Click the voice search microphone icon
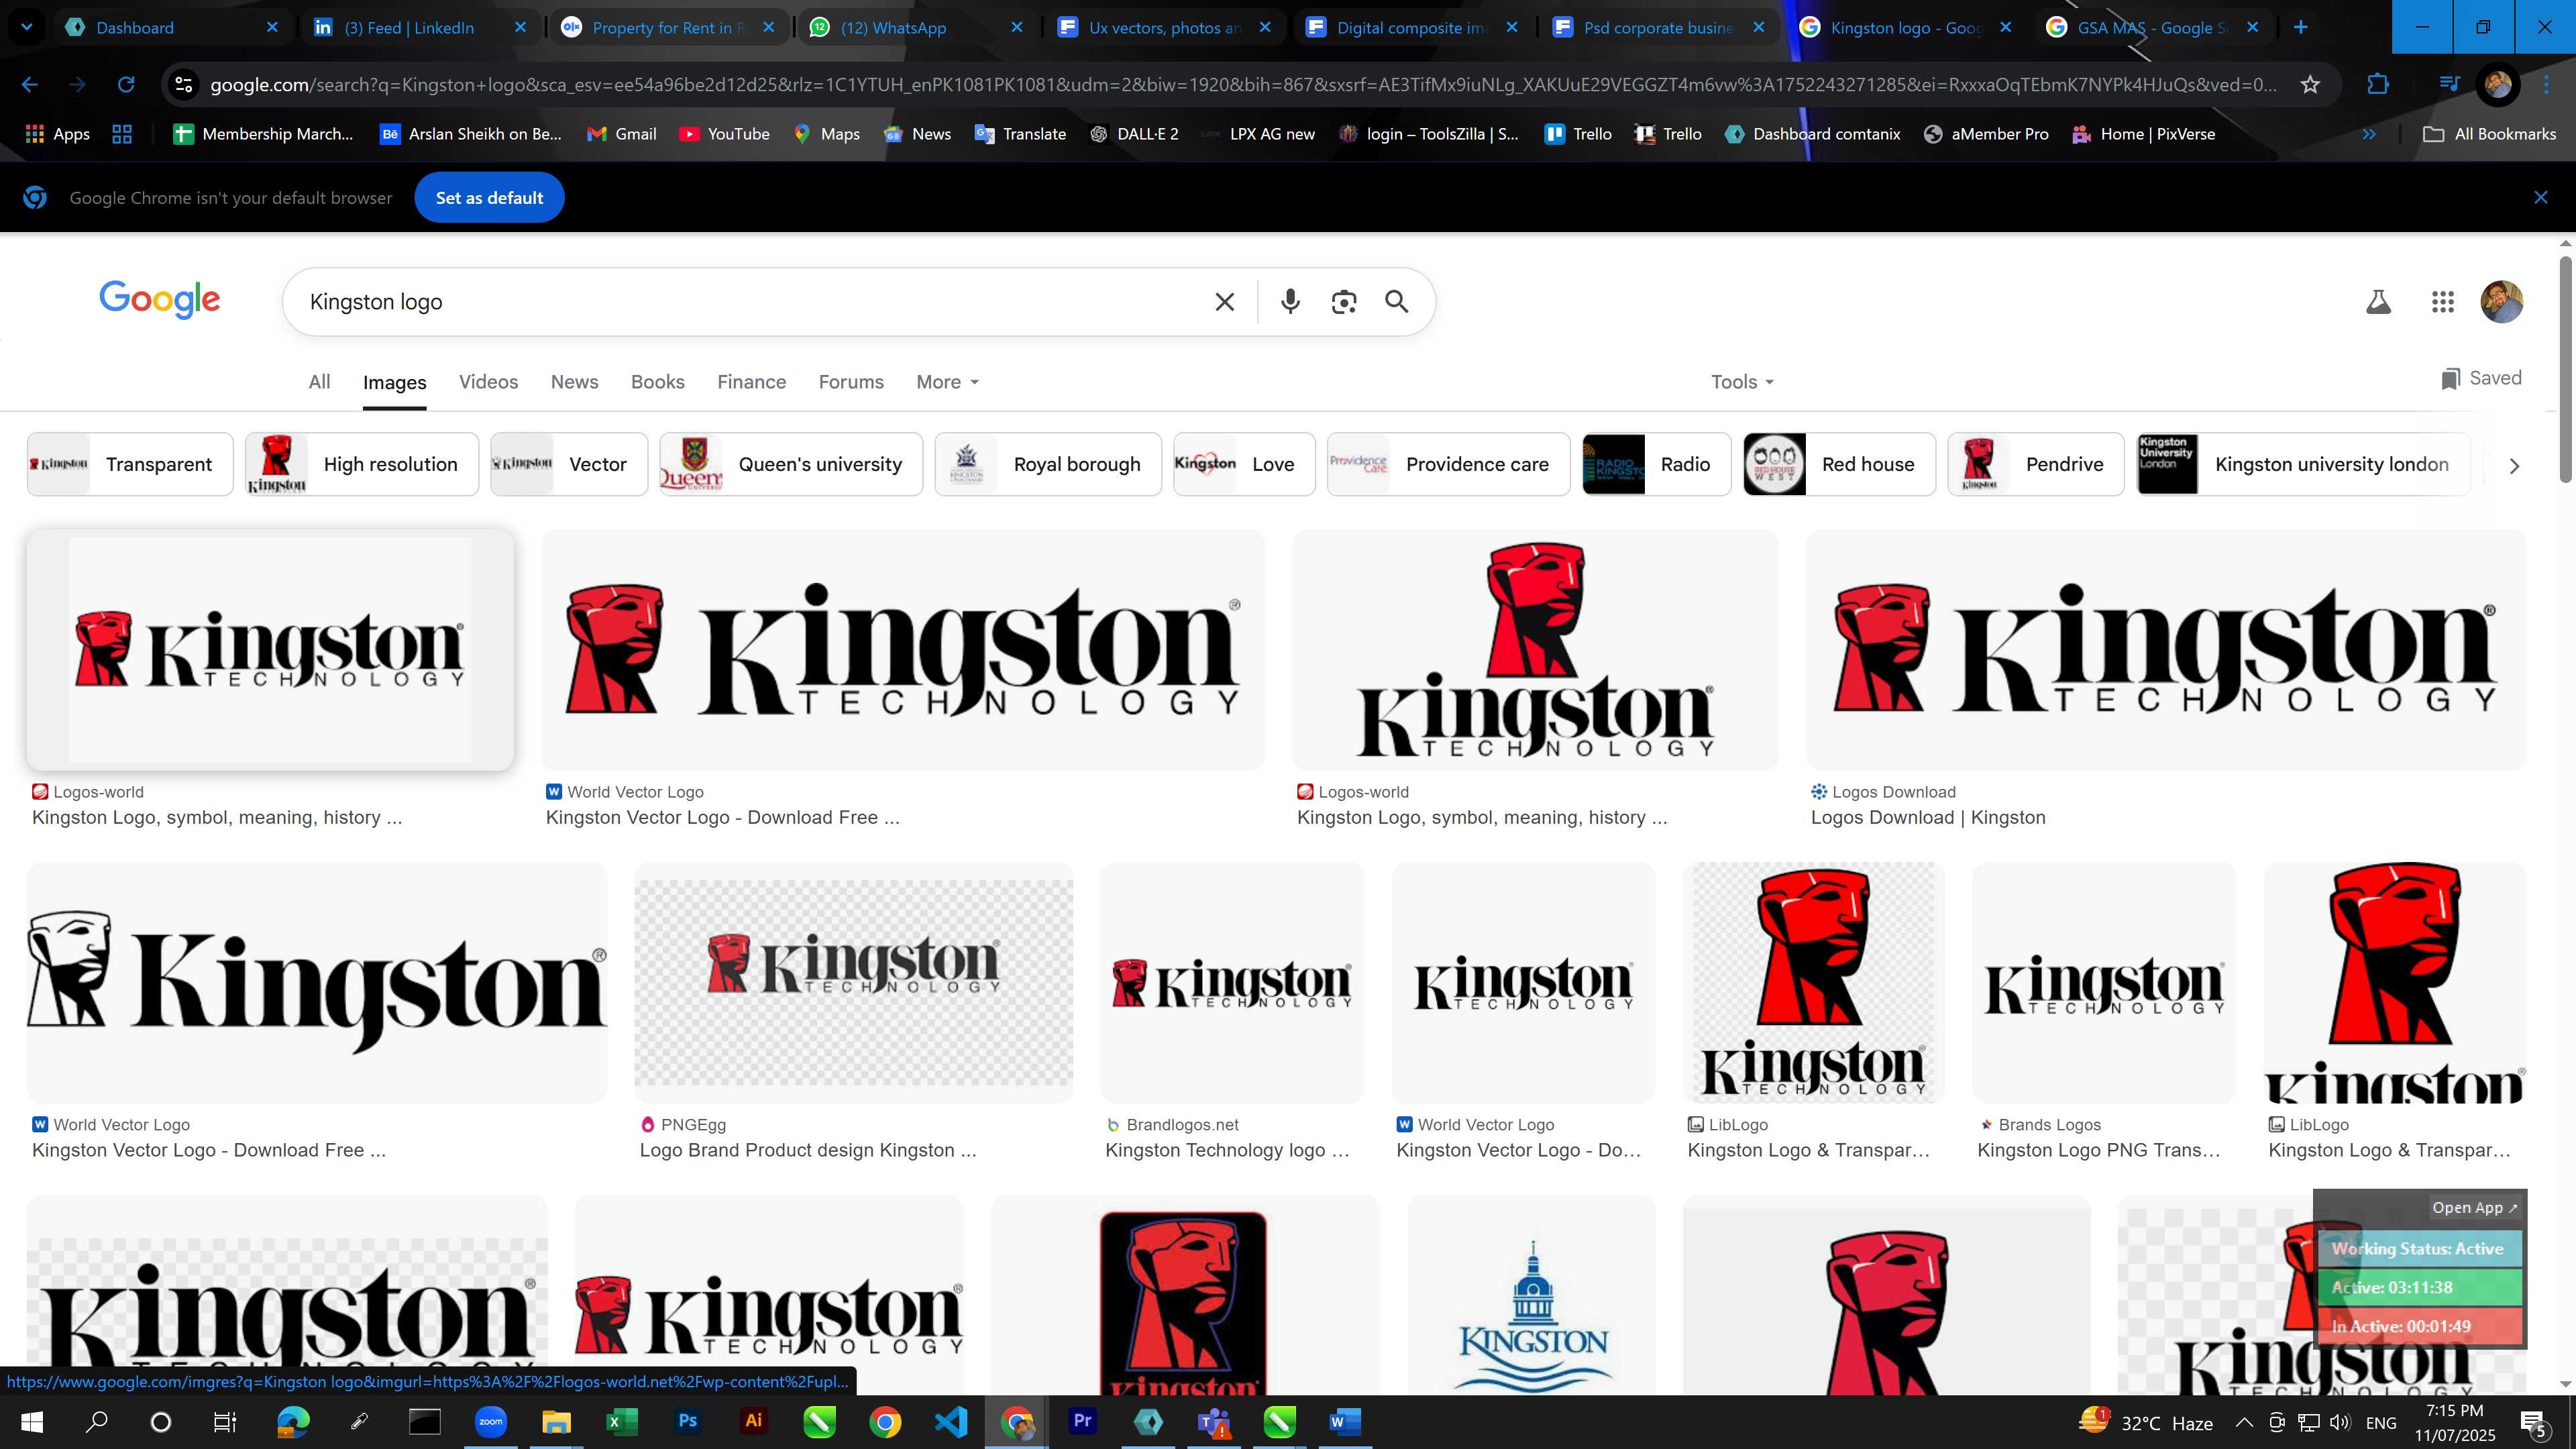 tap(1290, 301)
